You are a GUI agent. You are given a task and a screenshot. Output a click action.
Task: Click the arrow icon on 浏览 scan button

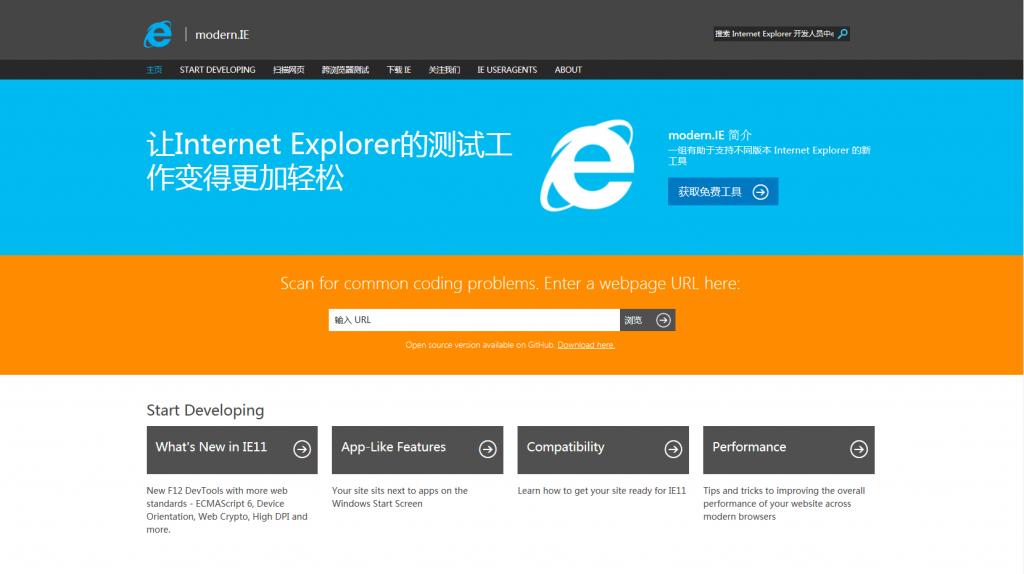click(664, 320)
